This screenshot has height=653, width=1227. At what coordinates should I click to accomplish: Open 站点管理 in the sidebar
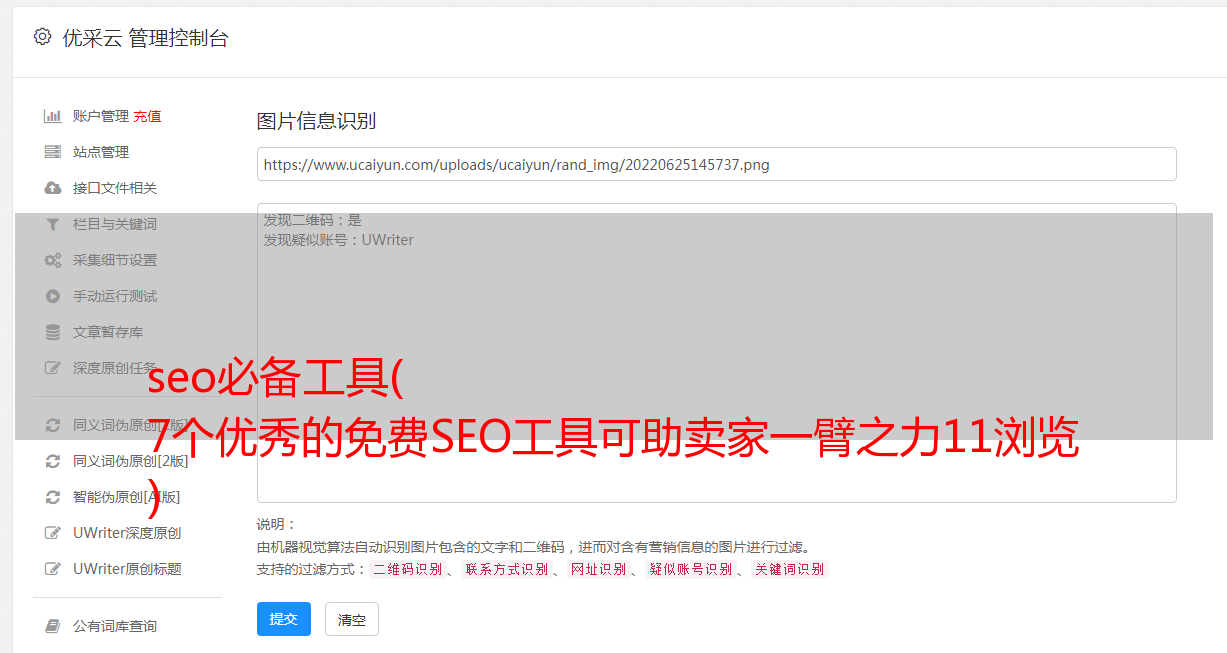[x=101, y=152]
